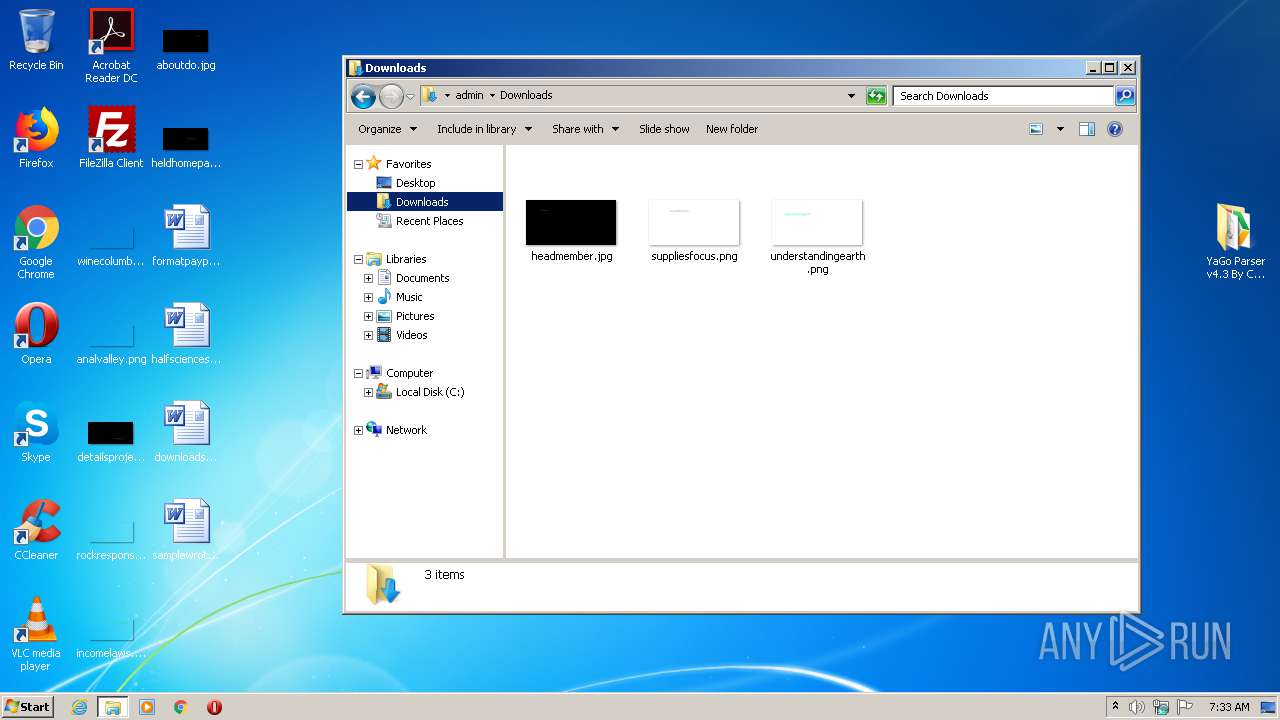Click into the Search Downloads field
Screen dimensions: 1280x720
(1003, 96)
